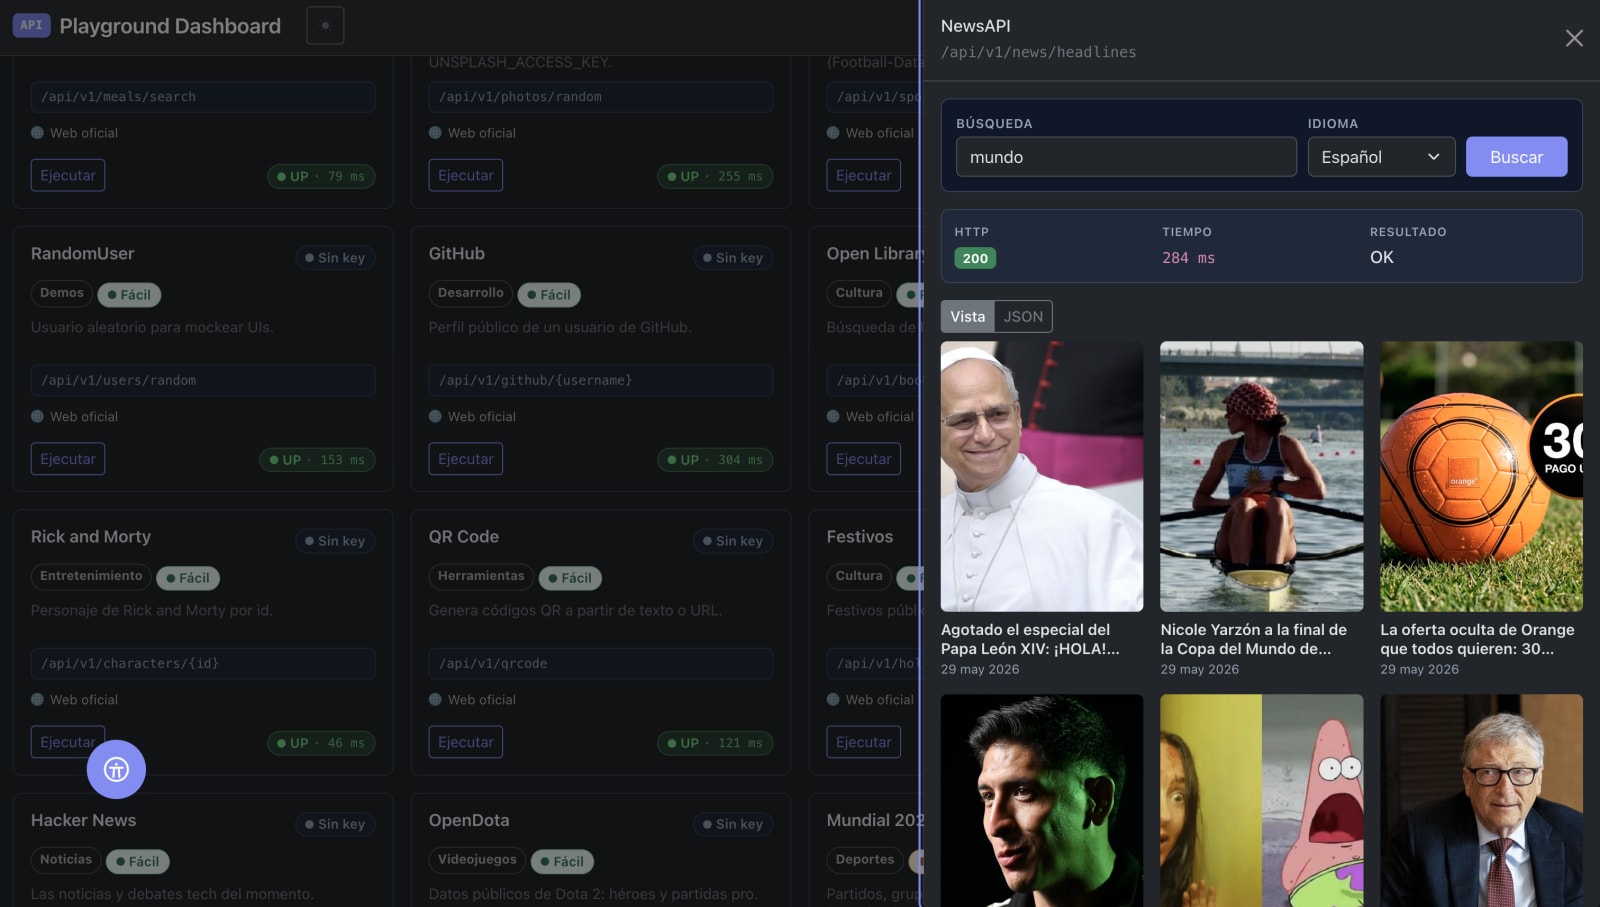Viewport: 1600px width, 907px height.
Task: Click the Playground Dashboard title
Action: (x=170, y=26)
